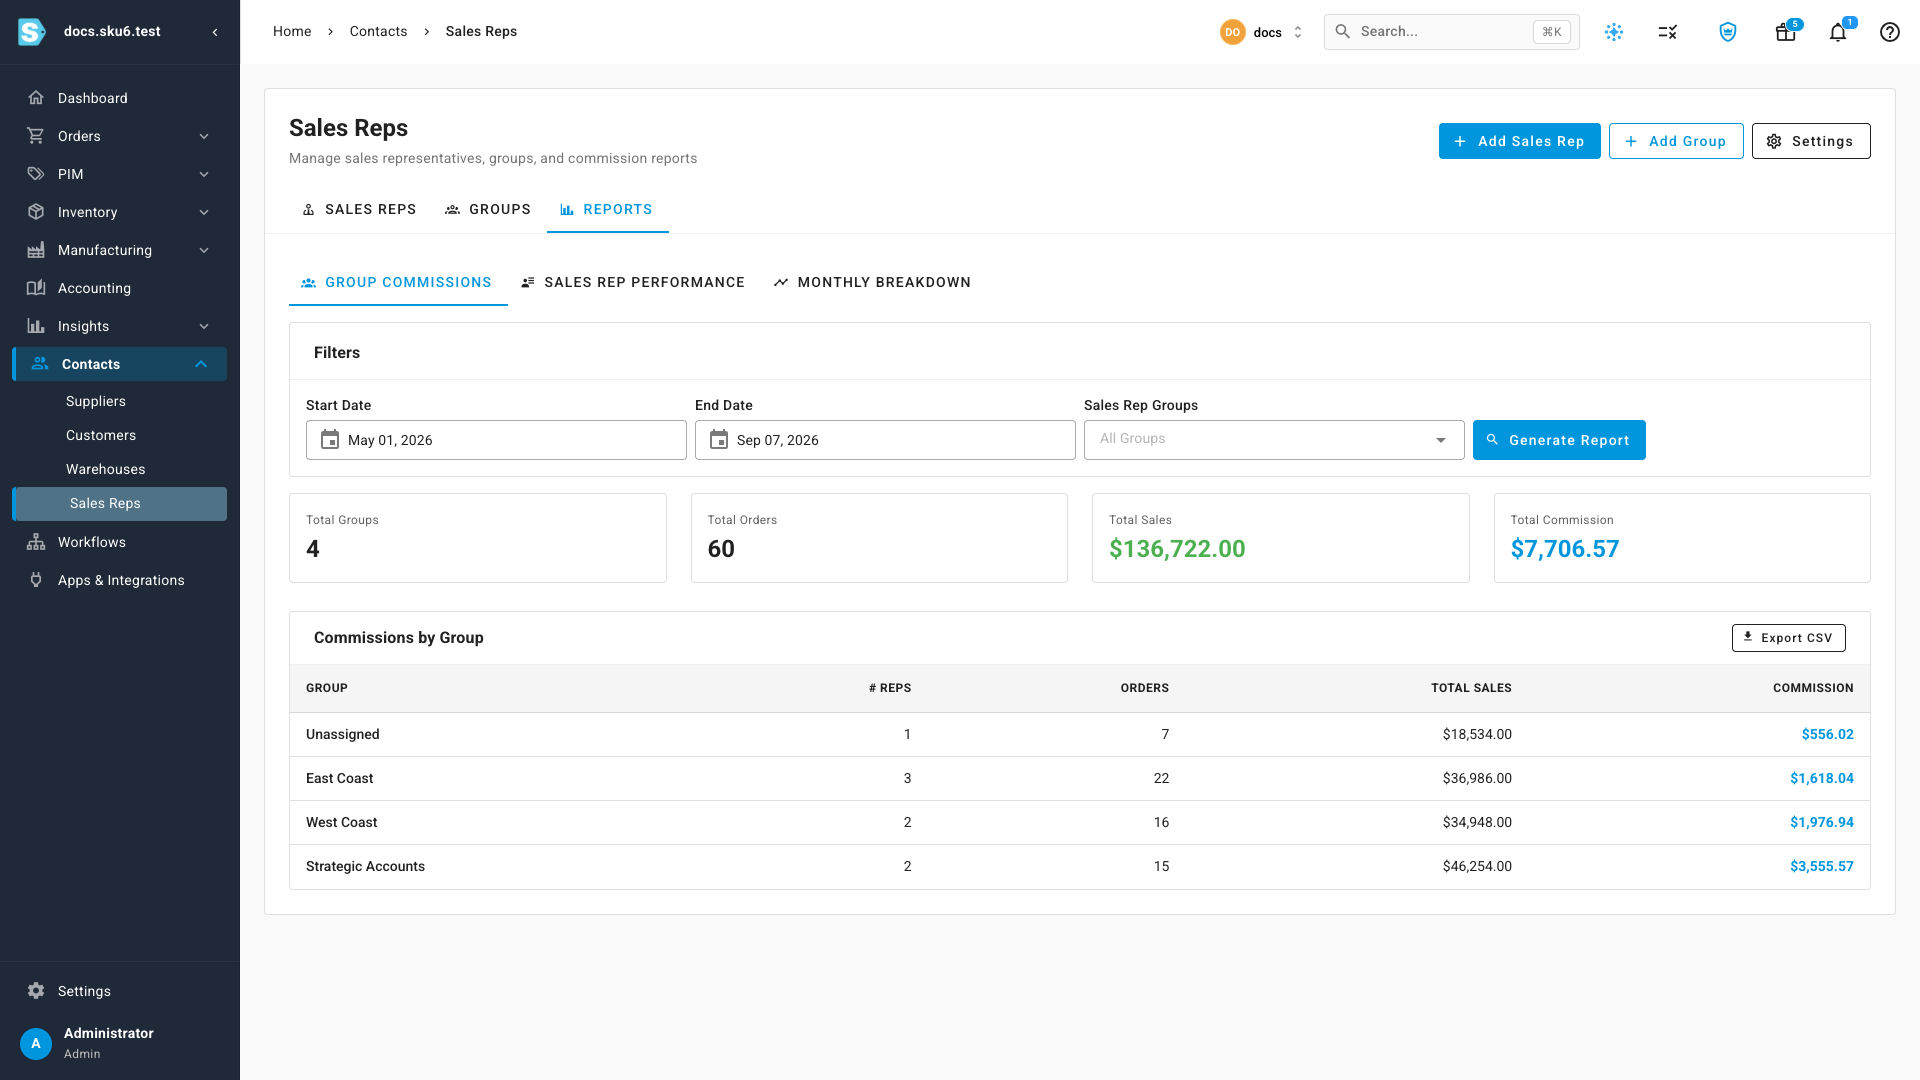This screenshot has height=1080, width=1920.
Task: Select Sales Reps in sidebar
Action: [x=120, y=503]
